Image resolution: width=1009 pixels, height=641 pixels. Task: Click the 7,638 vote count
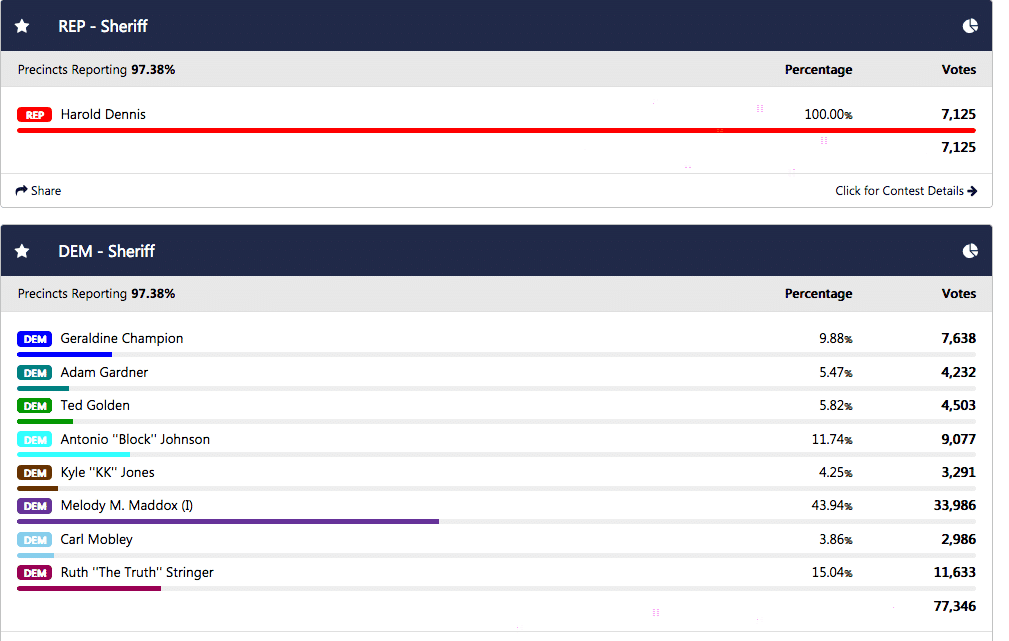pos(958,339)
